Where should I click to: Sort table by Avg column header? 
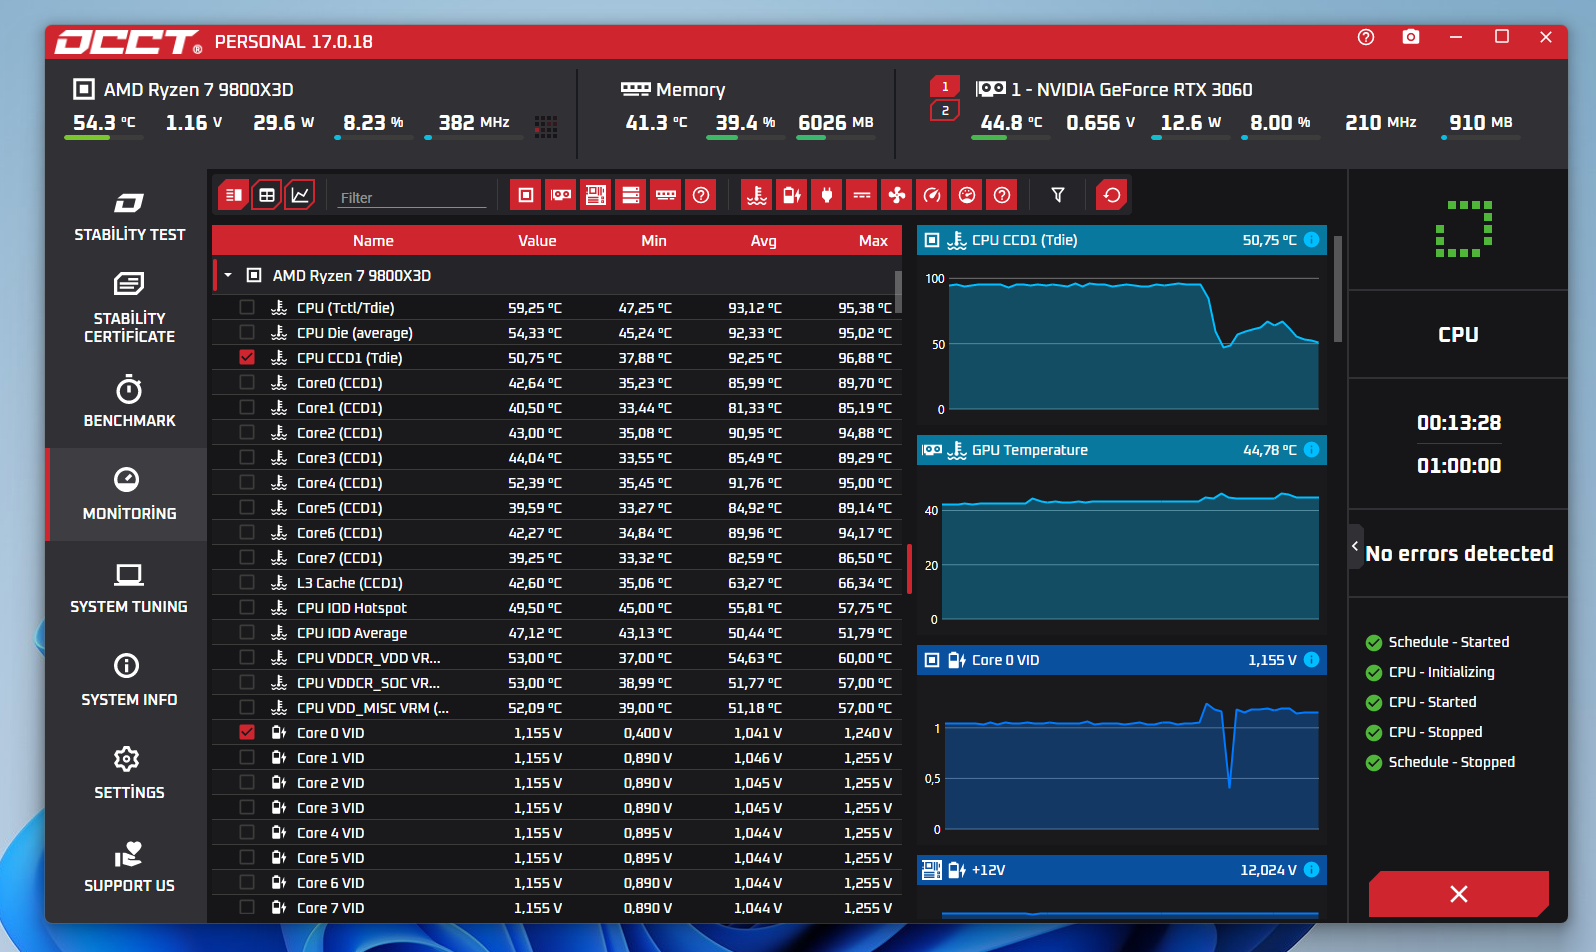pyautogui.click(x=764, y=241)
